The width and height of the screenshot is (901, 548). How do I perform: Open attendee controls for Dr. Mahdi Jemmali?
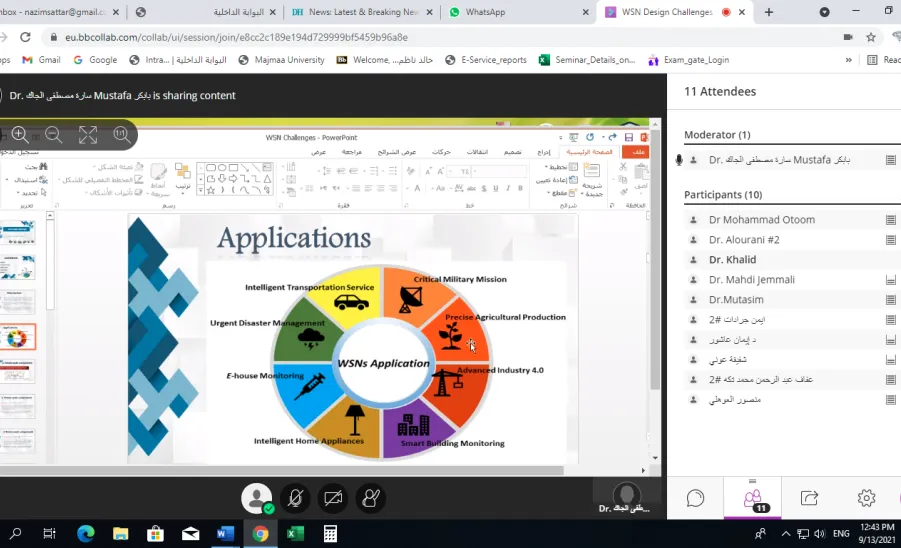click(x=890, y=280)
